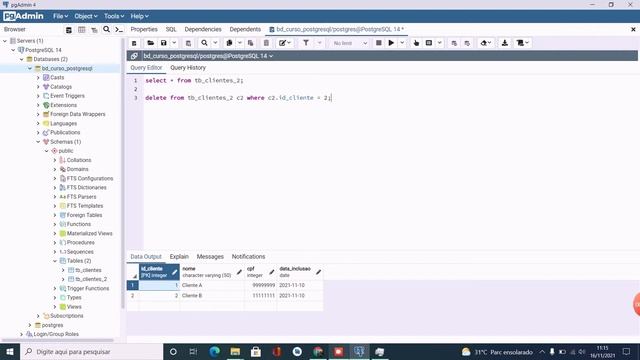Select result row number 2

[x=133, y=296]
